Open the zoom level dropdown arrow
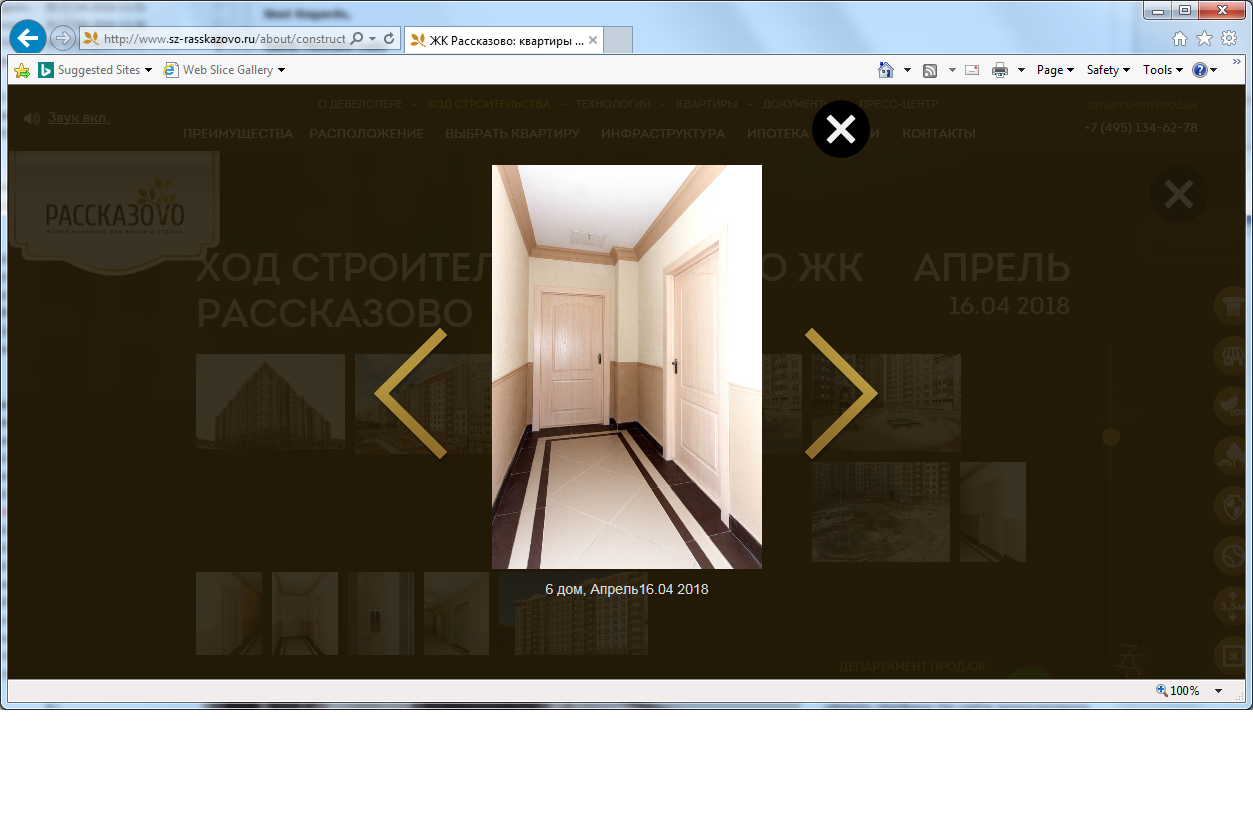The height and width of the screenshot is (834, 1253). 1218,691
